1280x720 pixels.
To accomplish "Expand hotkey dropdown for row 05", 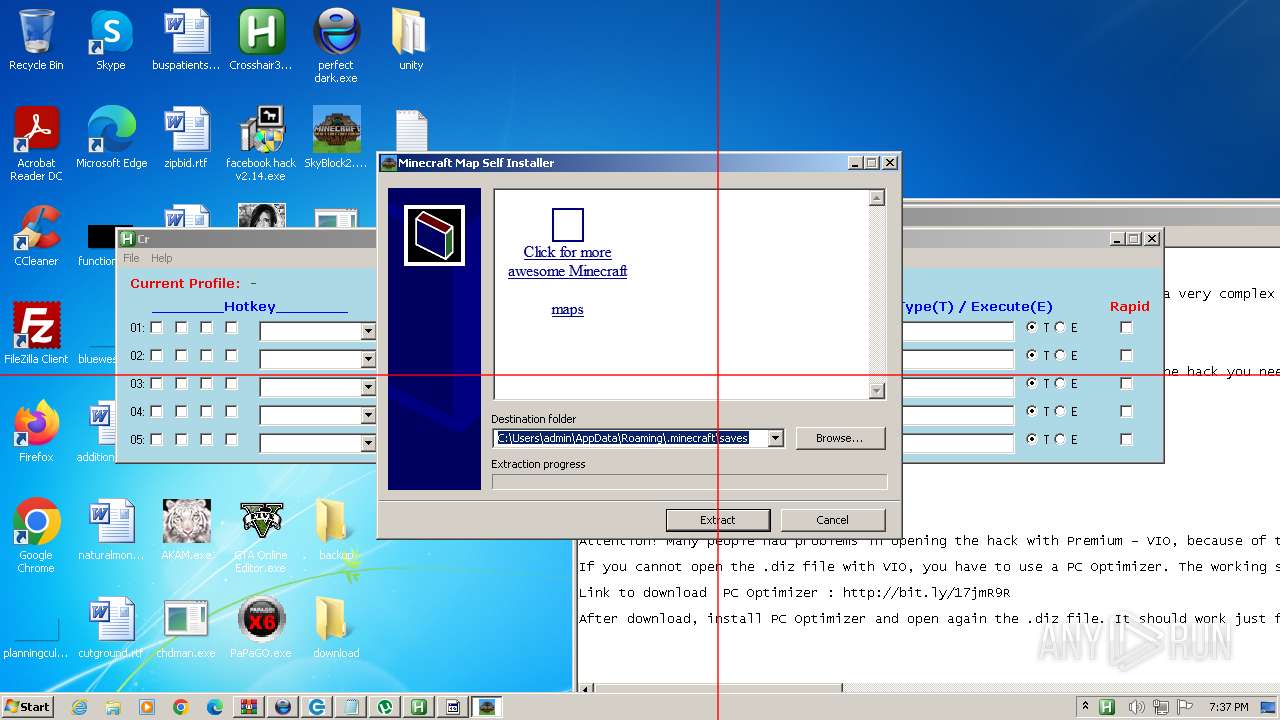I will 367,443.
